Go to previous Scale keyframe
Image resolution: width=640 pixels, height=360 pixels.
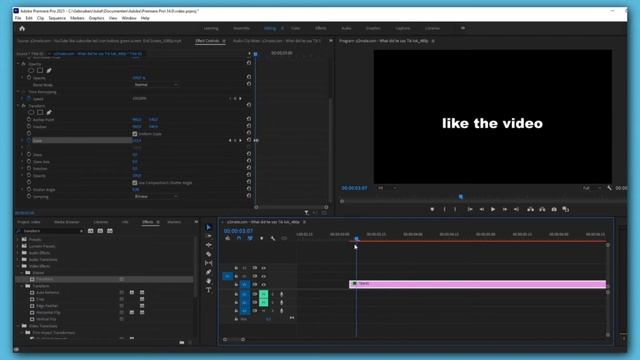[x=230, y=140]
